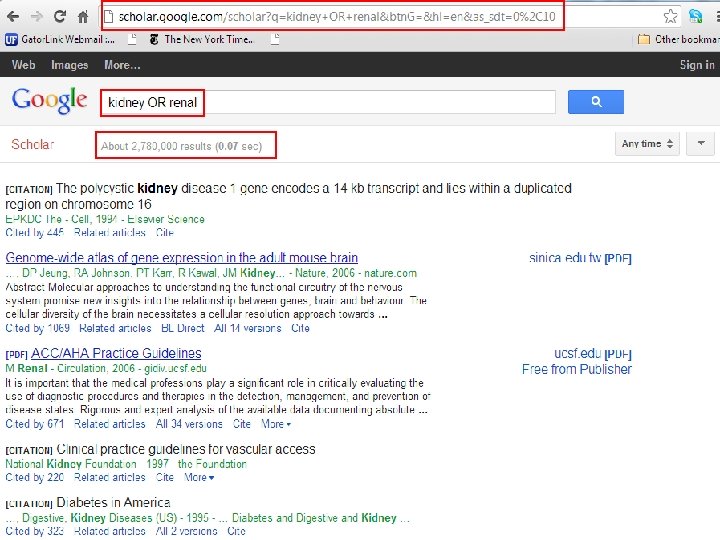Click Related articles under polycystic kidney citation
Viewport: 720px width, 540px height.
click(110, 233)
